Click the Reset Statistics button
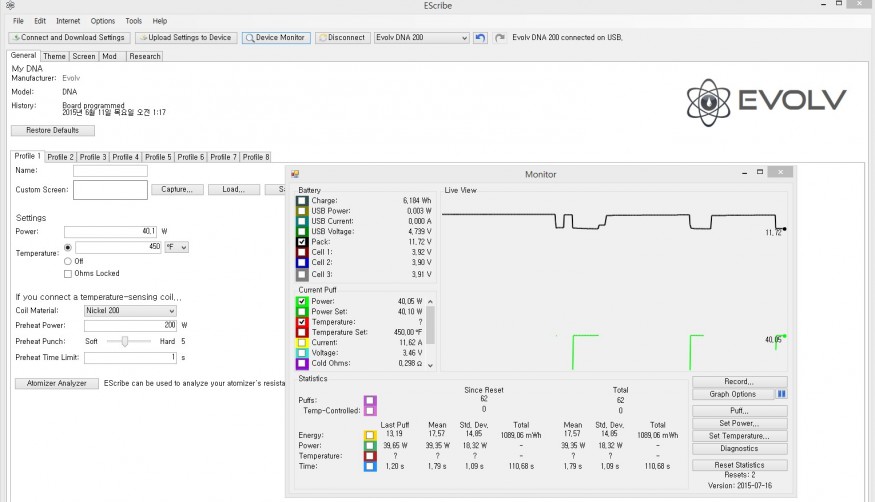The height and width of the screenshot is (502, 875). pyautogui.click(x=739, y=465)
